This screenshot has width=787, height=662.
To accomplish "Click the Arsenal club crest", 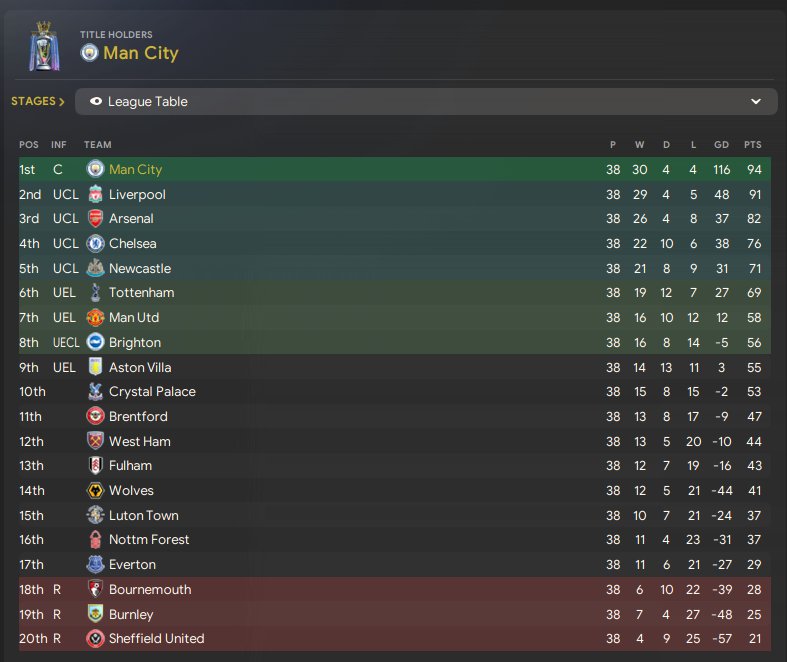I will [95, 219].
